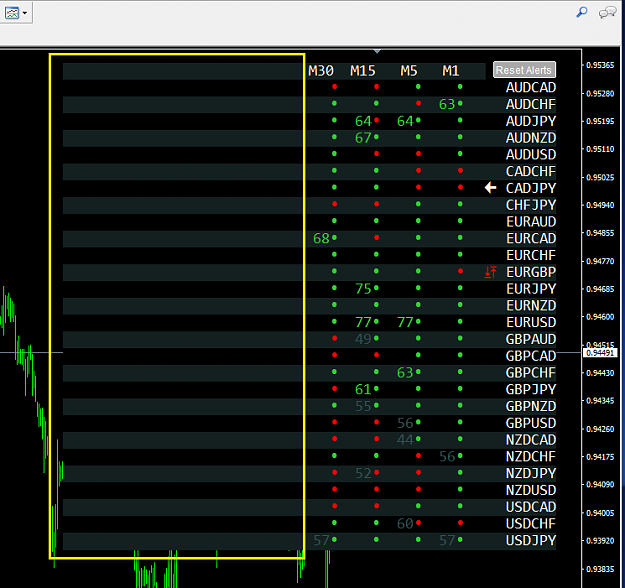
Task: Pick NZDCAD from the dashboard
Action: coord(531,440)
